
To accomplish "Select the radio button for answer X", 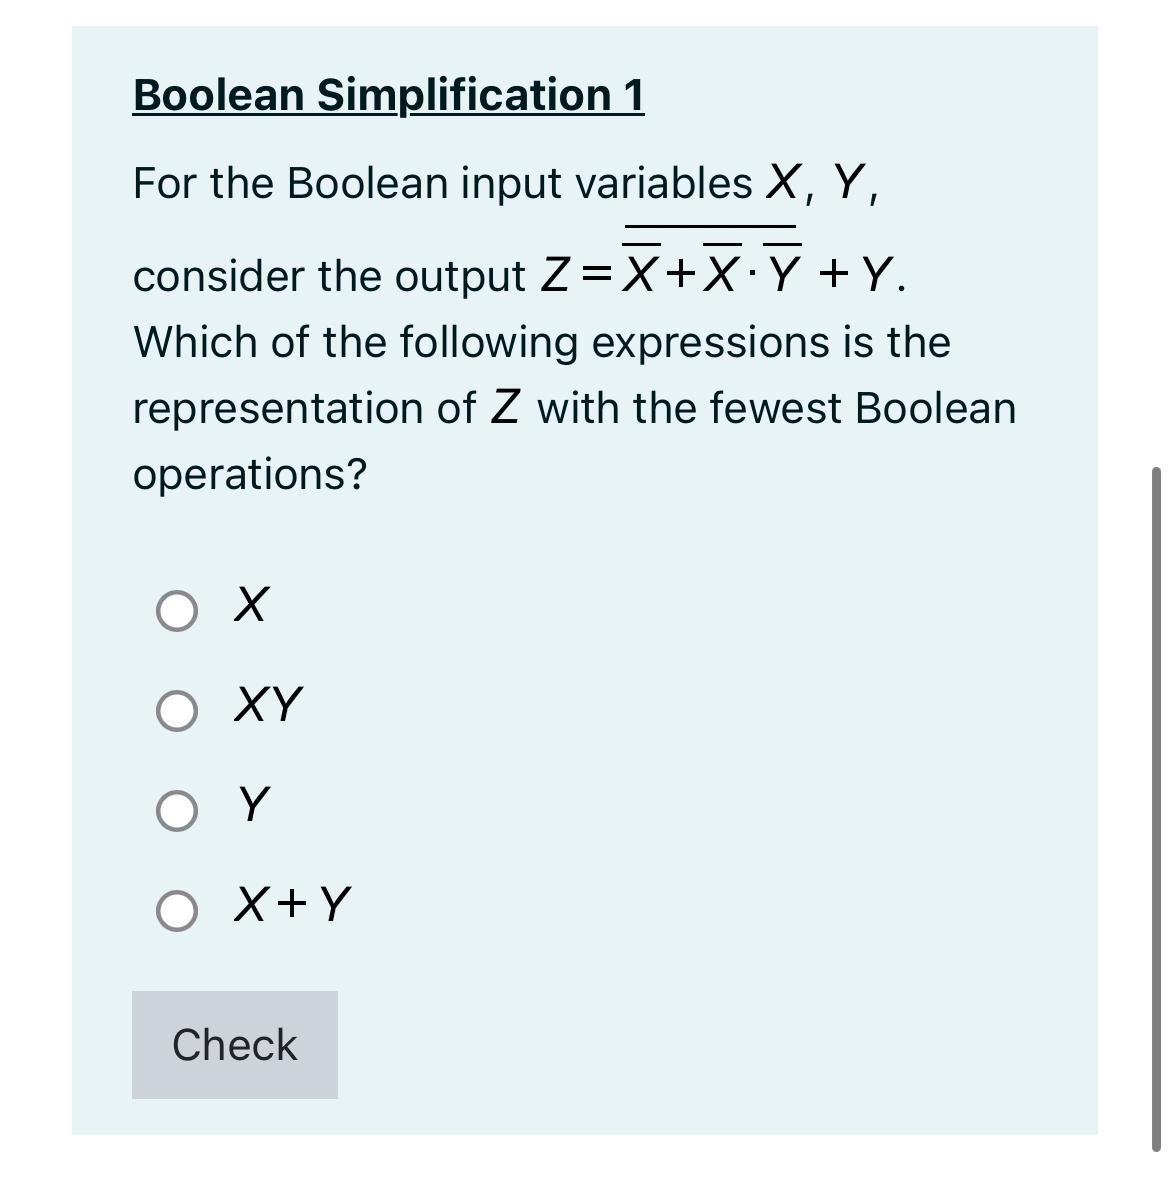I will pos(177,608).
